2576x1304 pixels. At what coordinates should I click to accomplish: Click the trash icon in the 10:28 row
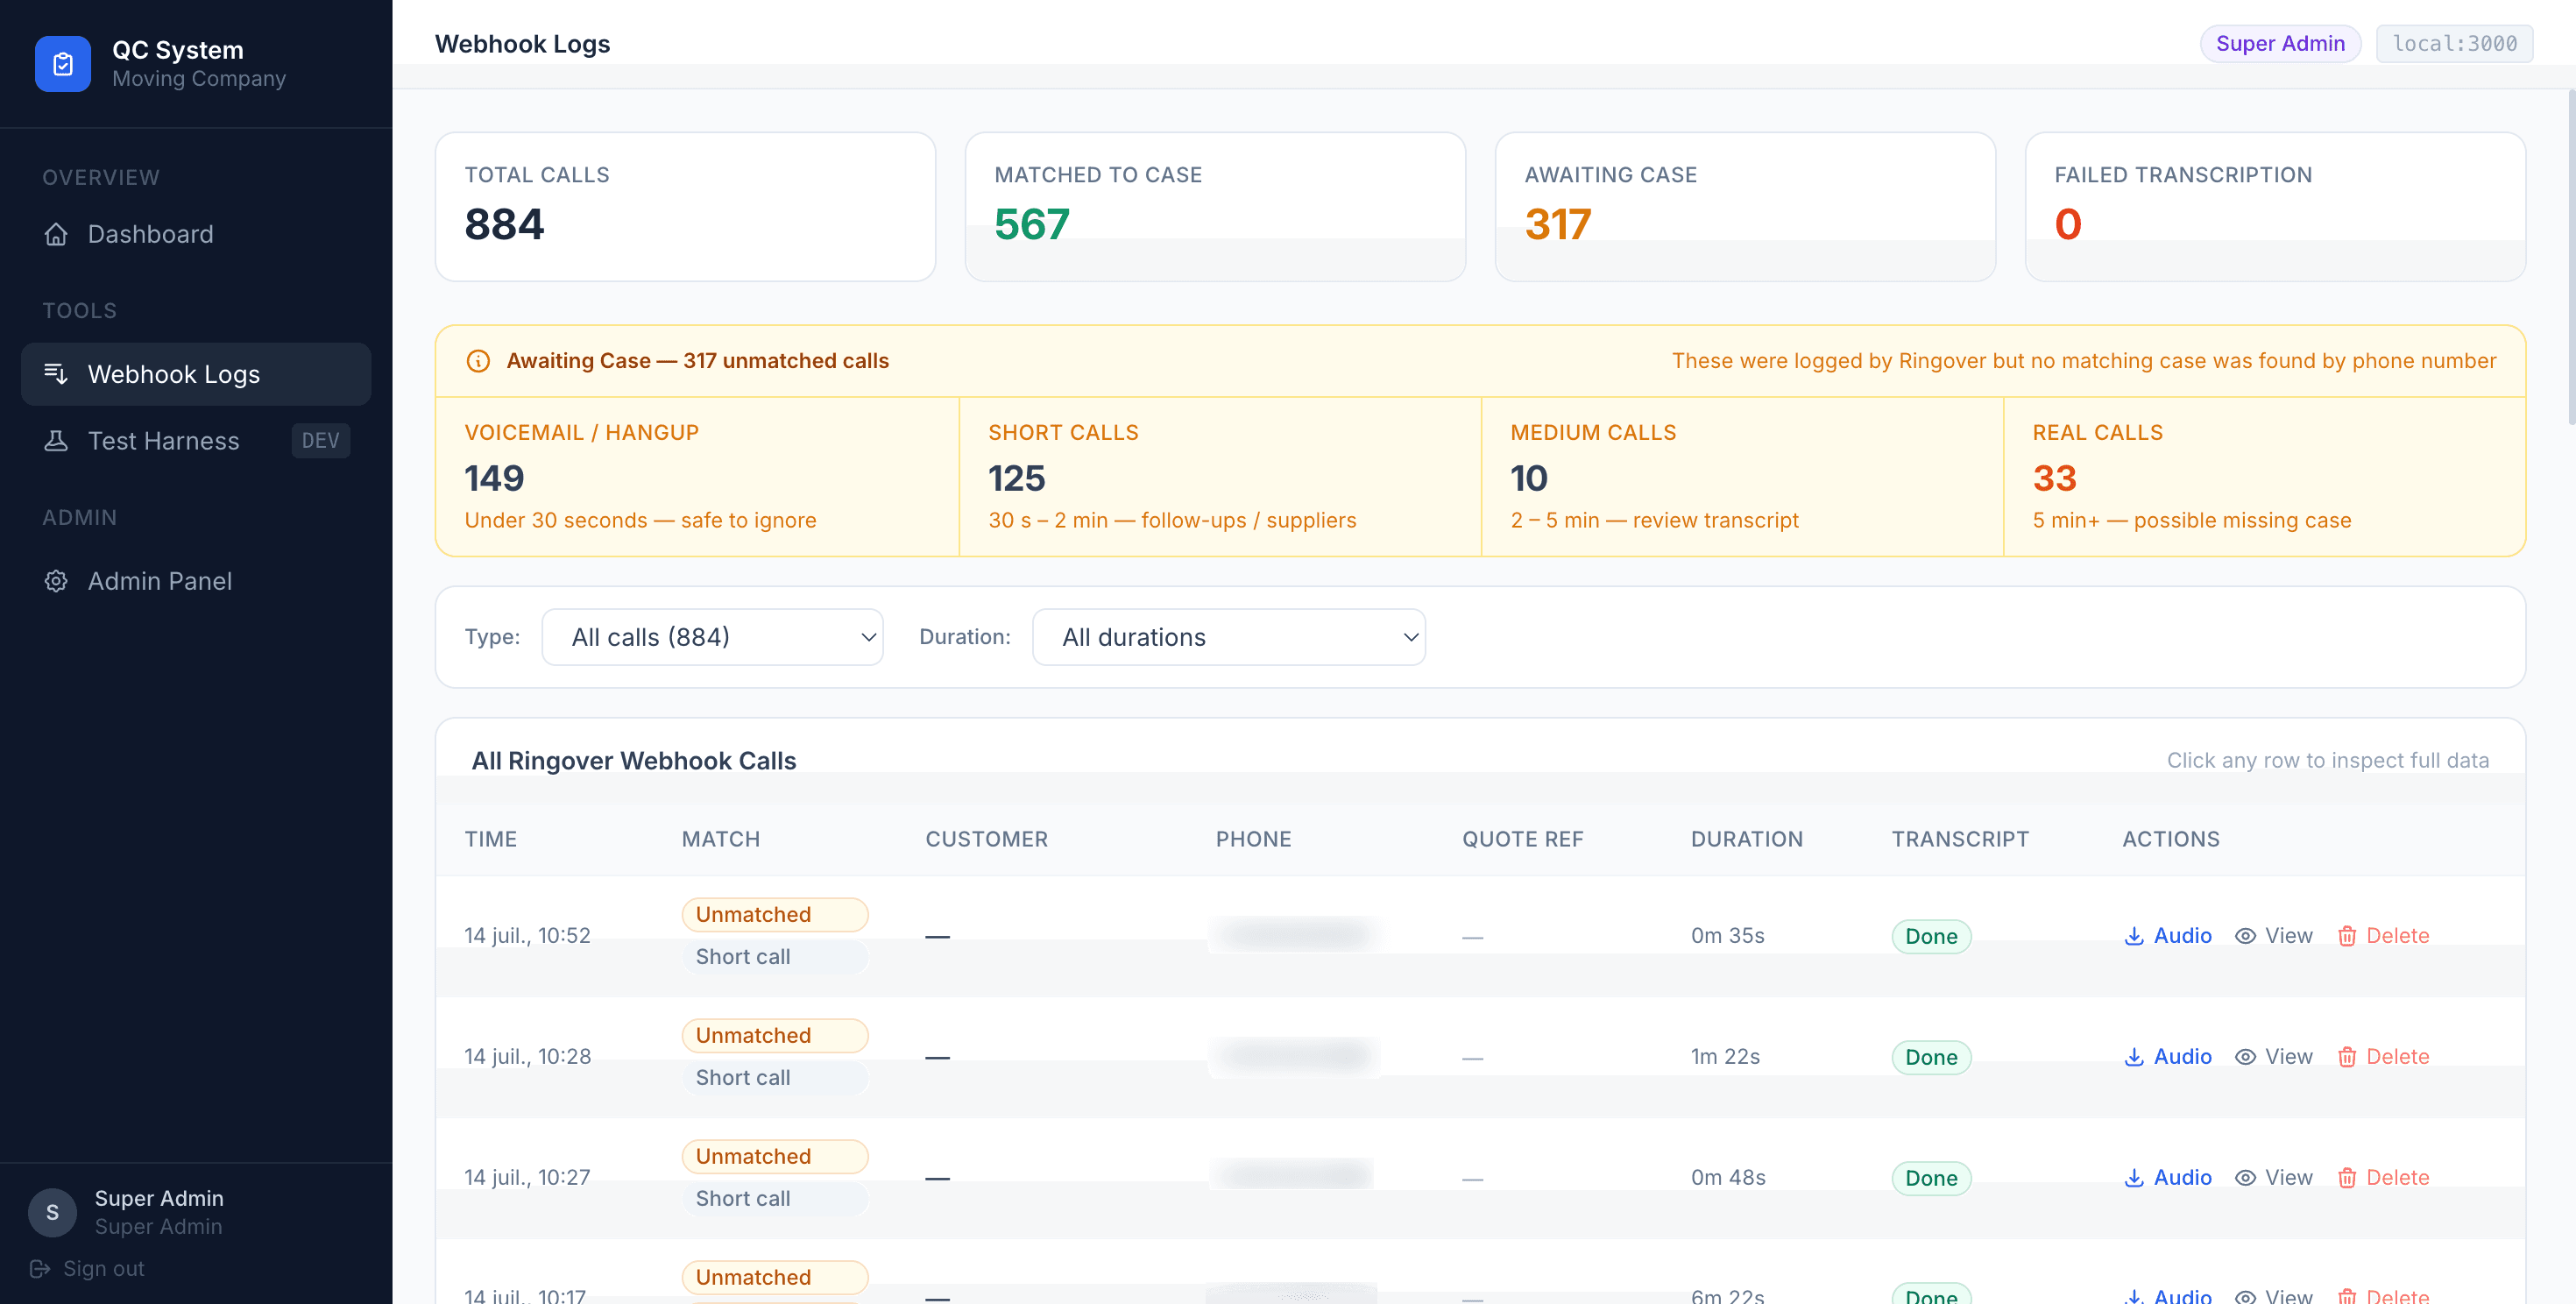pos(2346,1057)
